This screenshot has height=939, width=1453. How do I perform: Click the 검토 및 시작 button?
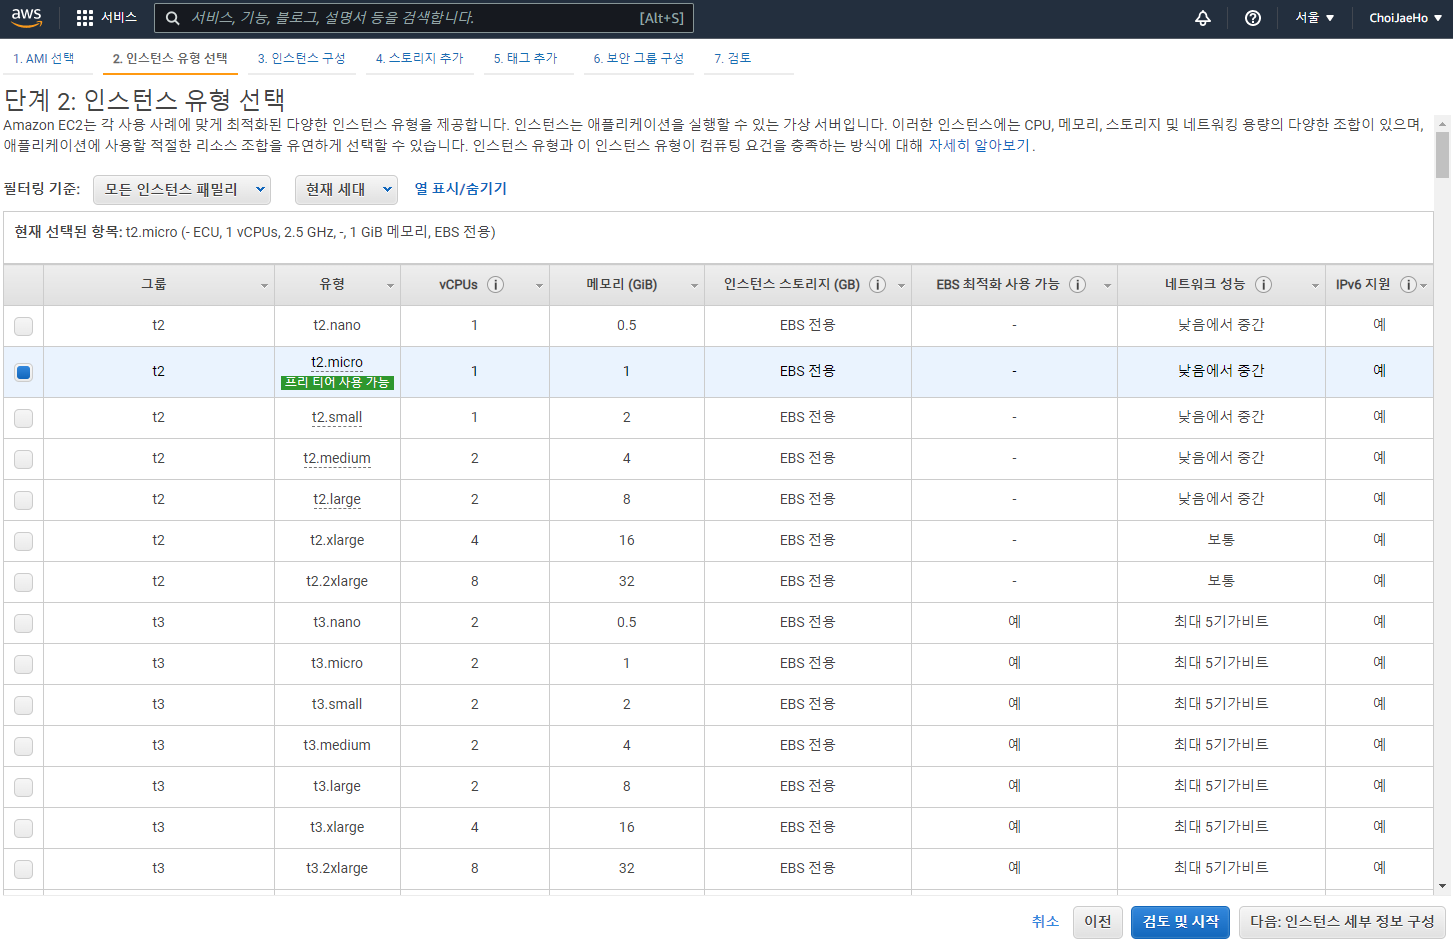point(1181,922)
